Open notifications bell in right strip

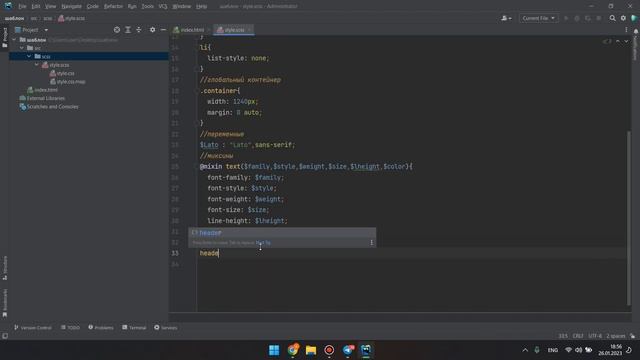tap(636, 31)
